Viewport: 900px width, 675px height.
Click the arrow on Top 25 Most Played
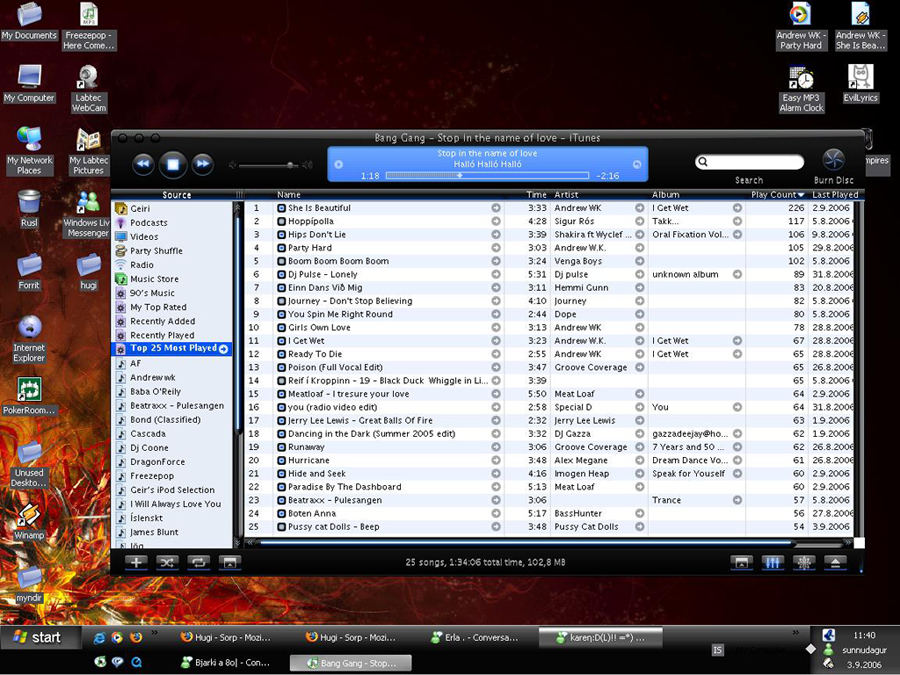(223, 349)
